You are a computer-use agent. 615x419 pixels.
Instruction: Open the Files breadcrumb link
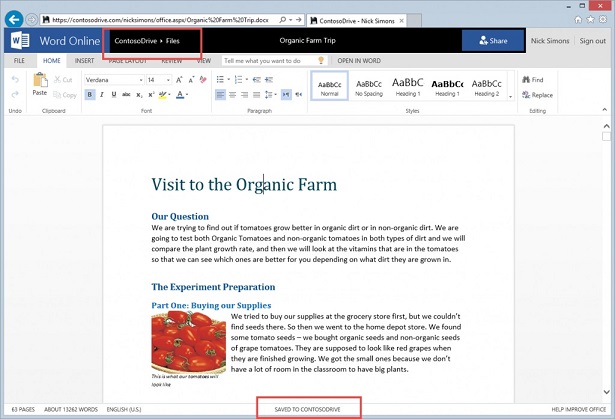pos(173,40)
